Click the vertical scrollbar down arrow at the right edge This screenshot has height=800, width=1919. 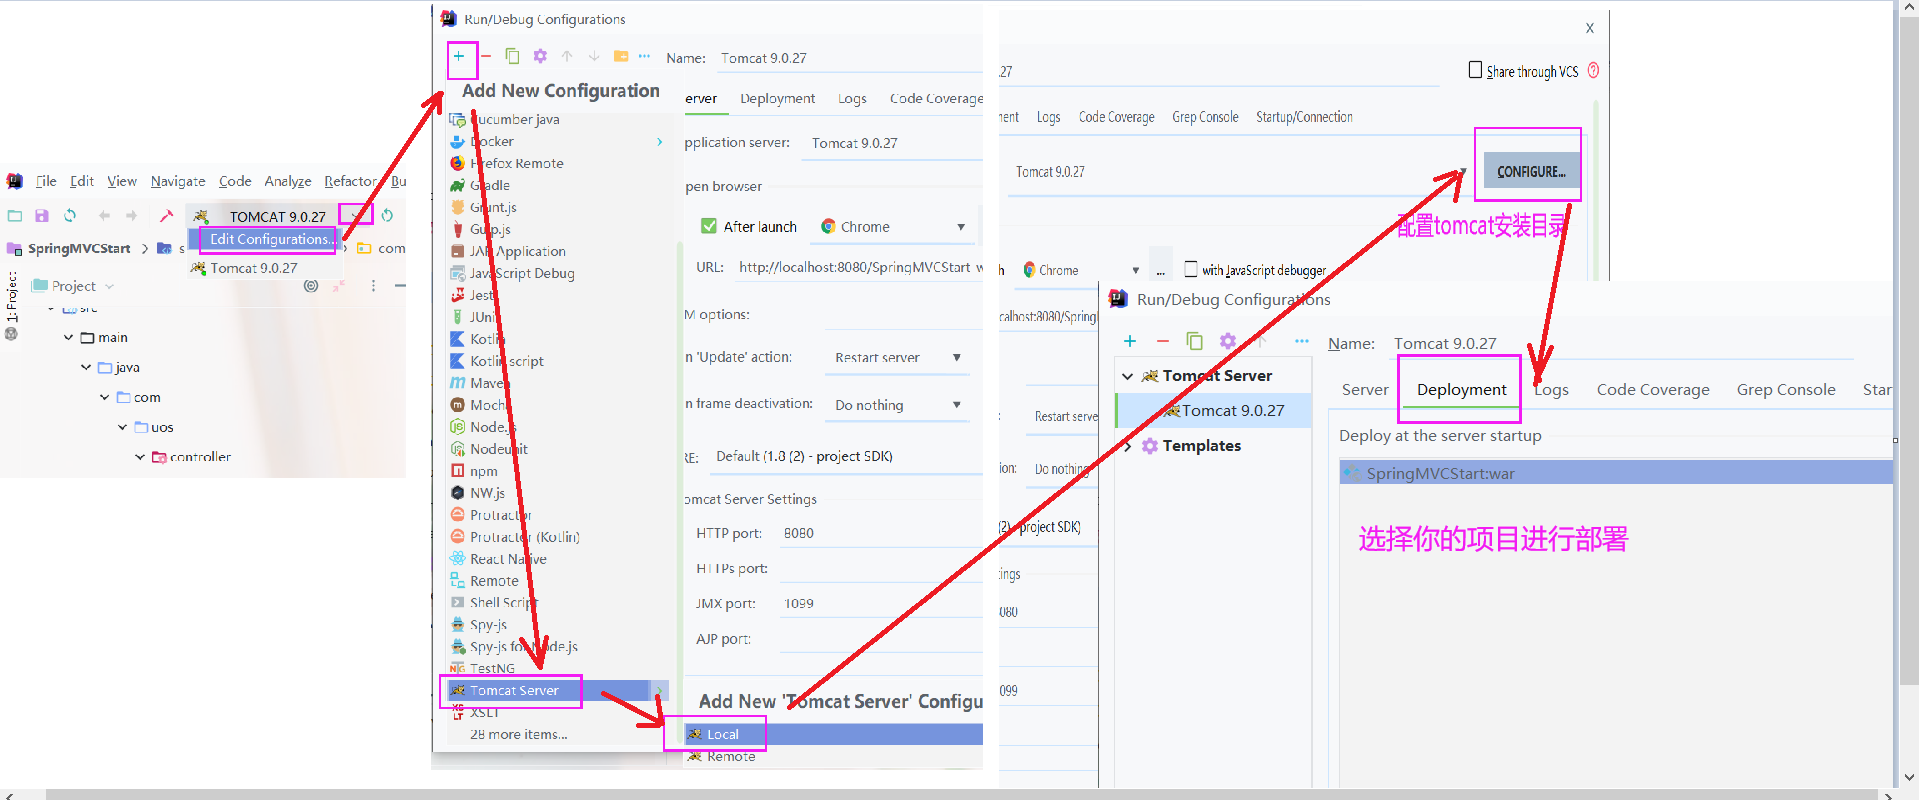[x=1909, y=777]
